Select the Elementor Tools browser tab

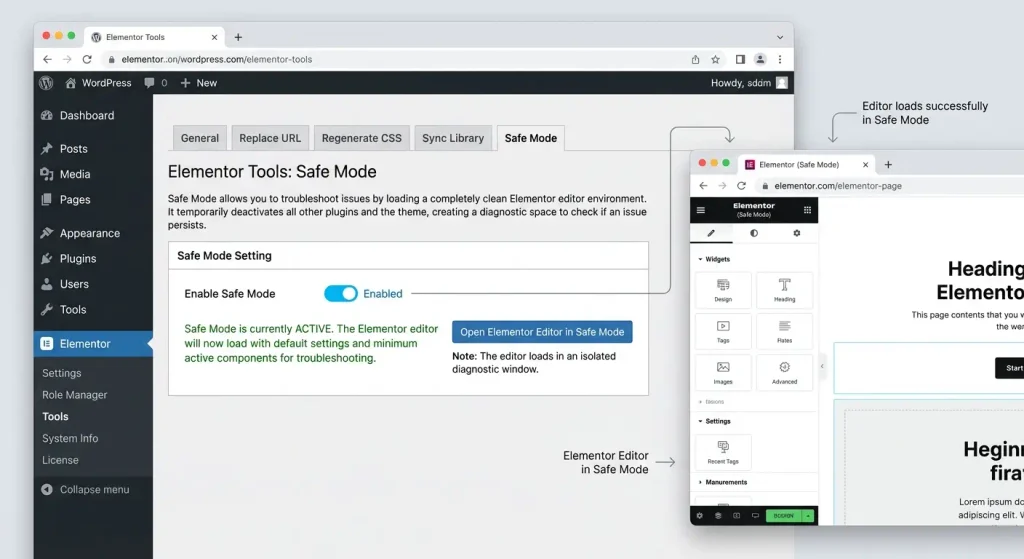pyautogui.click(x=155, y=37)
